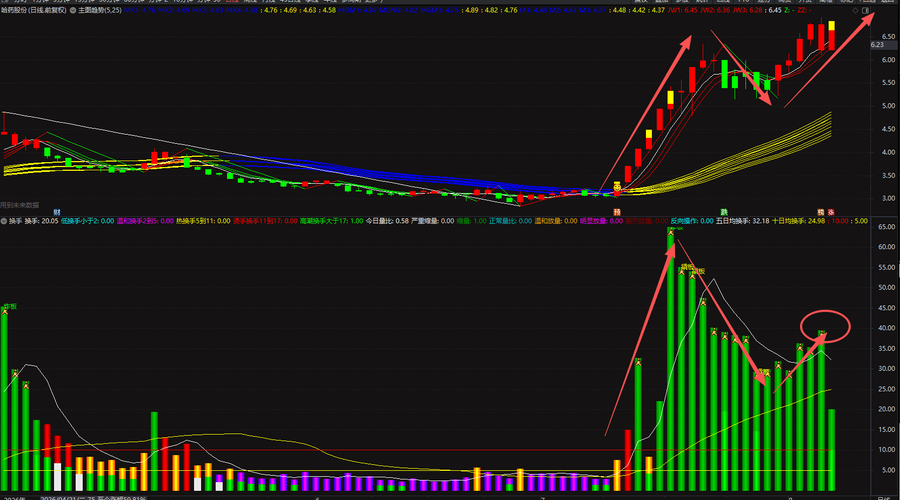
Task: Click the JW1: 6.45 value
Action: [683, 10]
